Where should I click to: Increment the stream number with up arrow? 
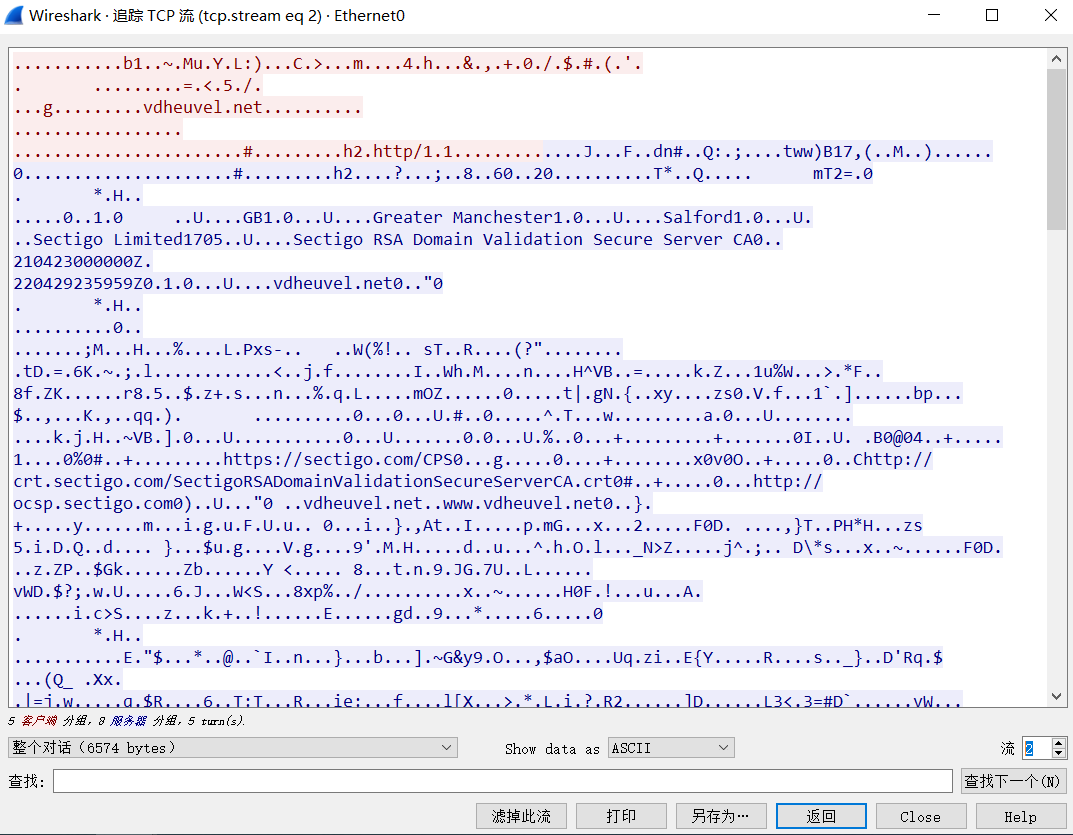(x=1059, y=743)
